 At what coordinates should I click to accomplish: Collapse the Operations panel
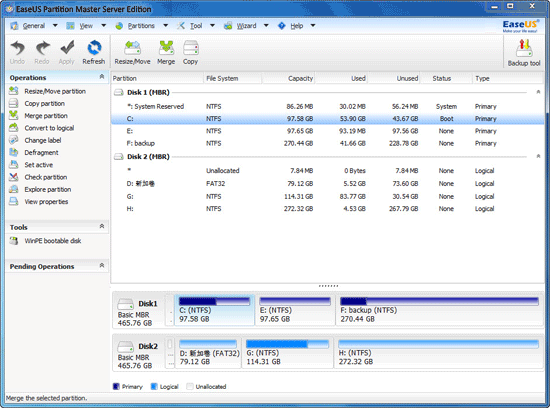pos(102,77)
